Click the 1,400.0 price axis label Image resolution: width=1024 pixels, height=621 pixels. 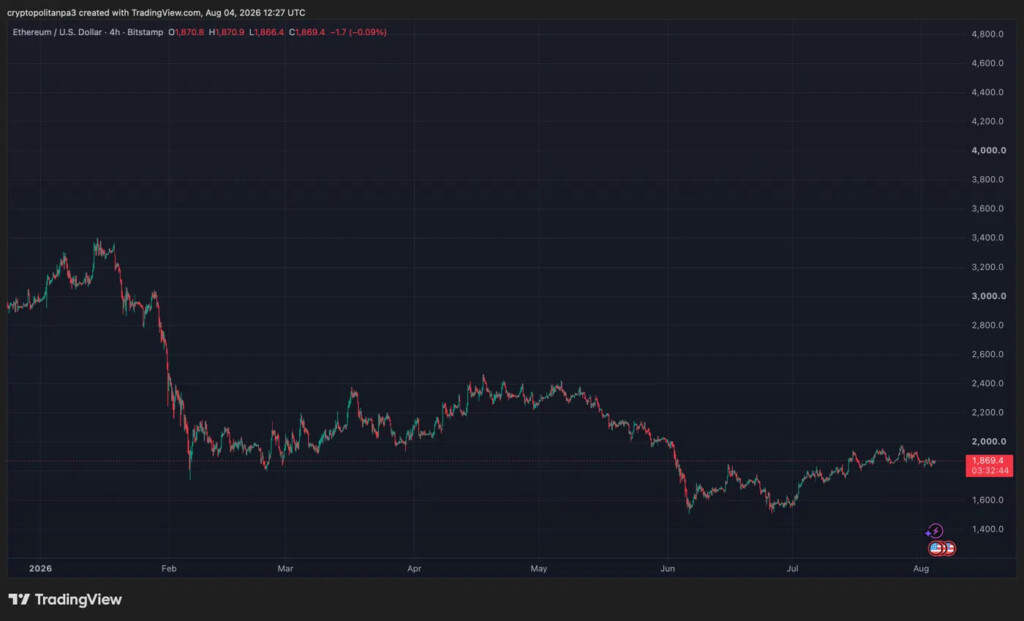987,529
